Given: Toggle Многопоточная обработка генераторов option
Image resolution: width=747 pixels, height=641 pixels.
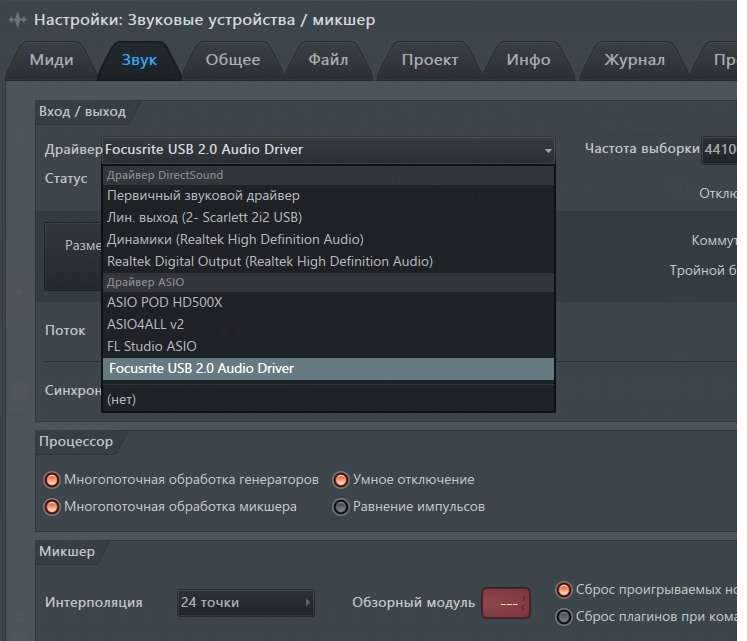Looking at the screenshot, I should coord(51,480).
